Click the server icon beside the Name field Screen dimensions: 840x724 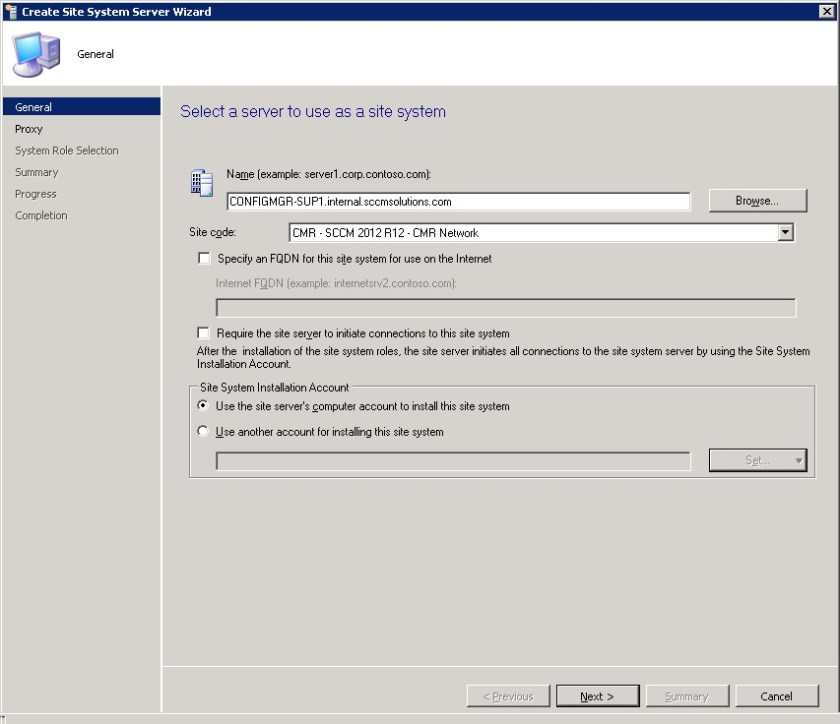pos(201,182)
